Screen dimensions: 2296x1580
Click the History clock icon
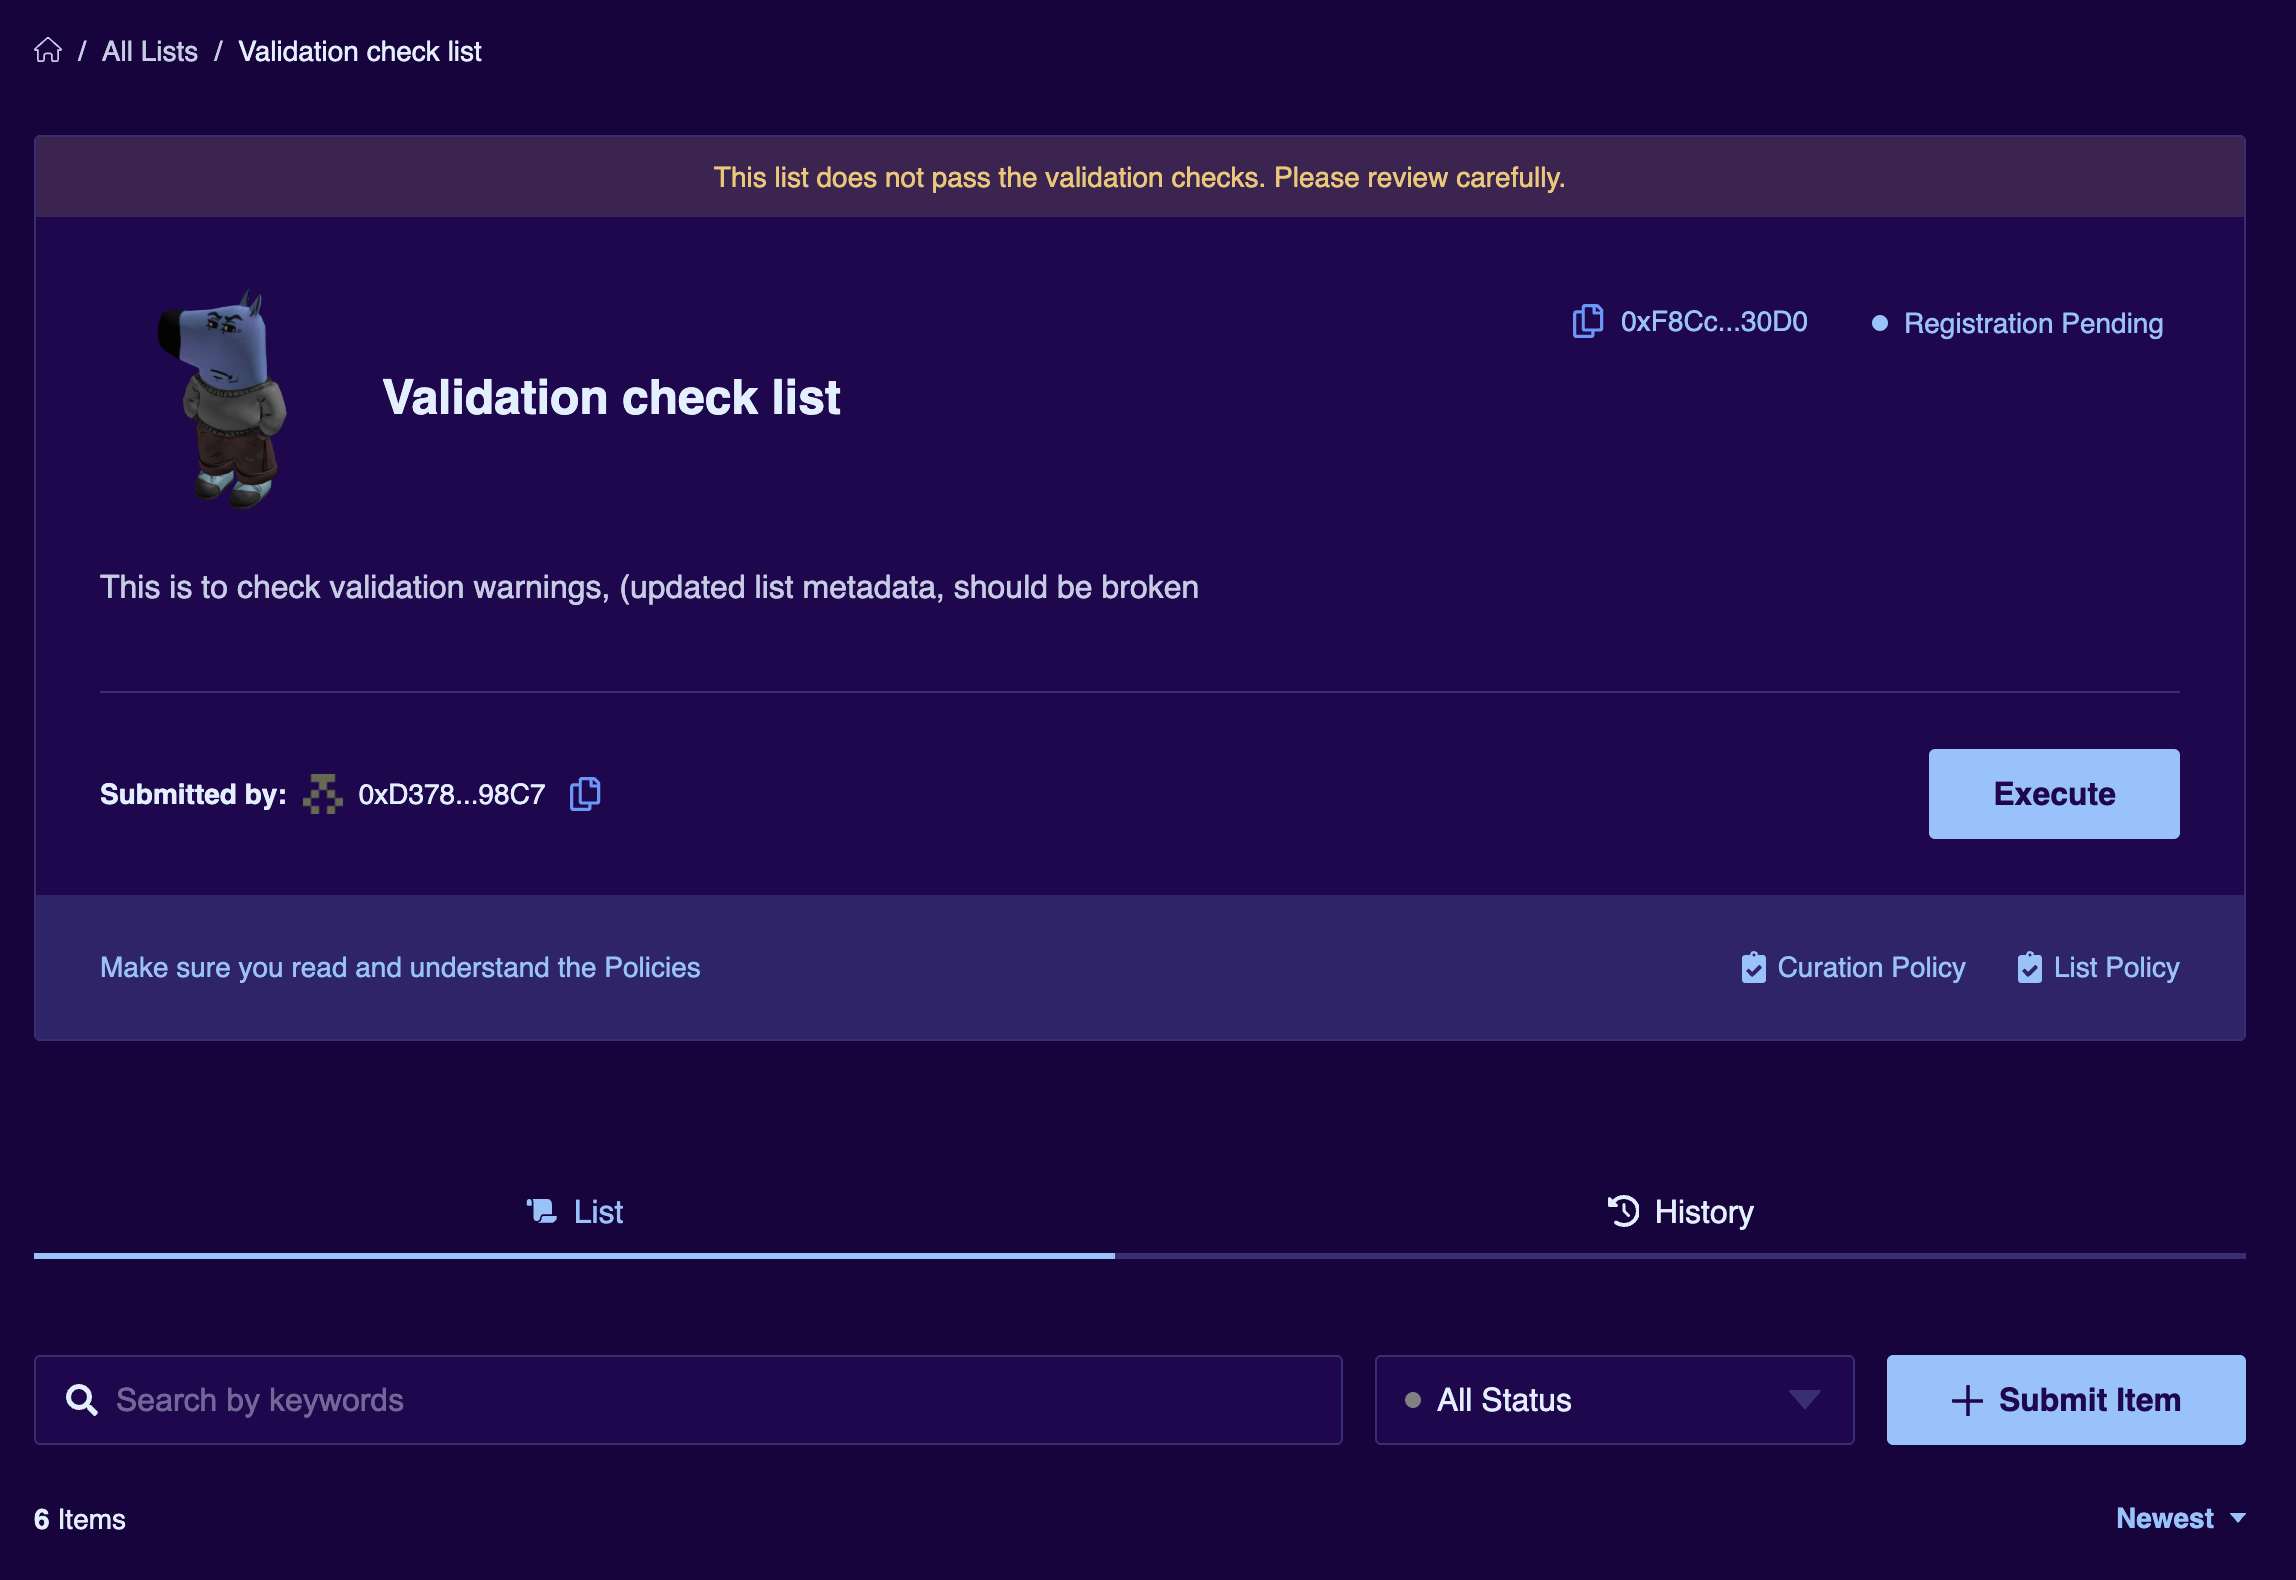[1623, 1211]
